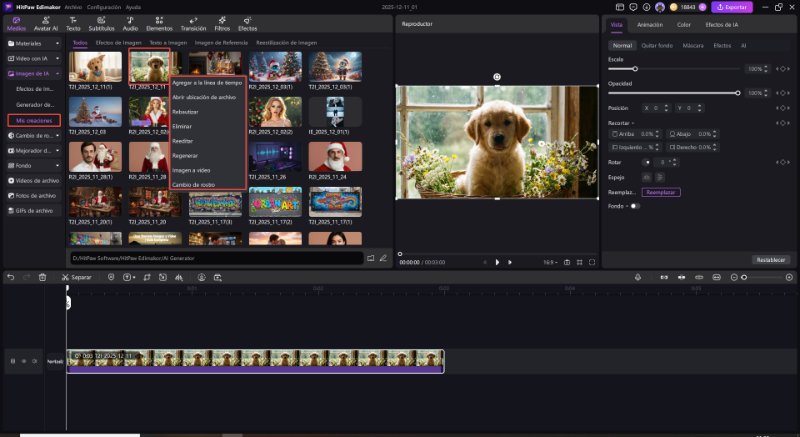Viewport: 800px width, 437px height.
Task: Click the Exportar button
Action: click(x=732, y=7)
